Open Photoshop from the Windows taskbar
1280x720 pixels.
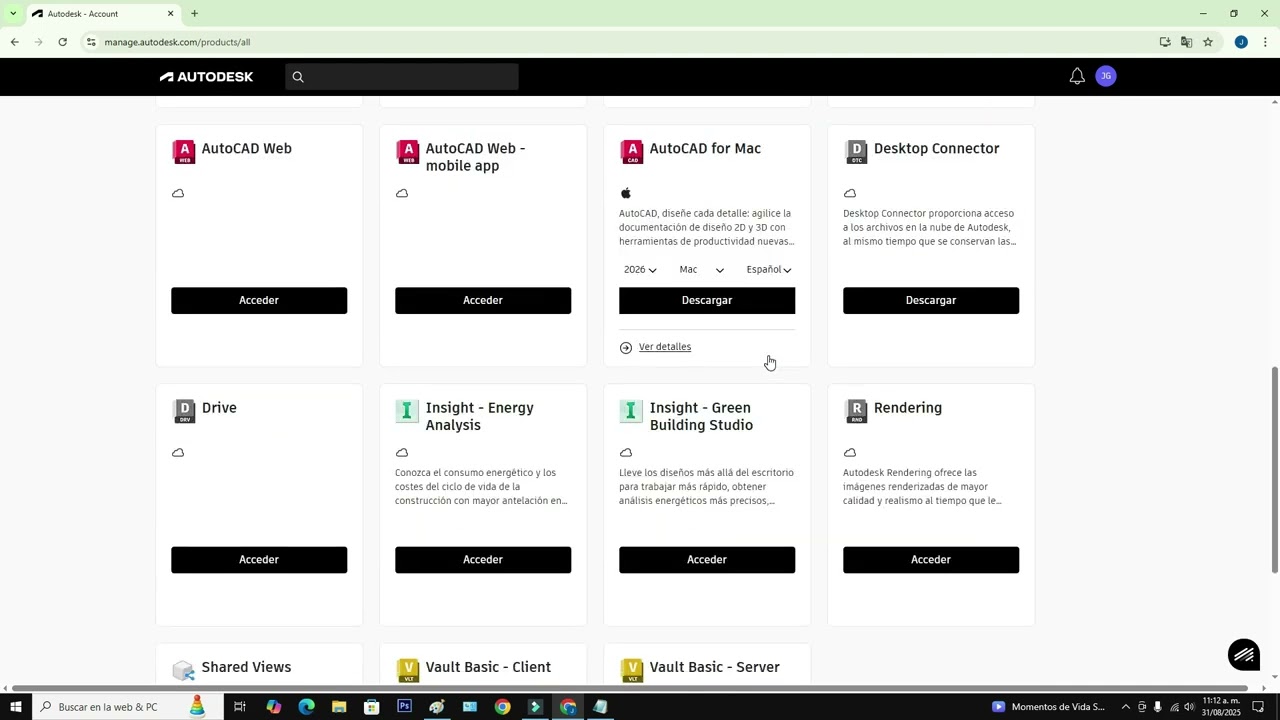click(404, 707)
